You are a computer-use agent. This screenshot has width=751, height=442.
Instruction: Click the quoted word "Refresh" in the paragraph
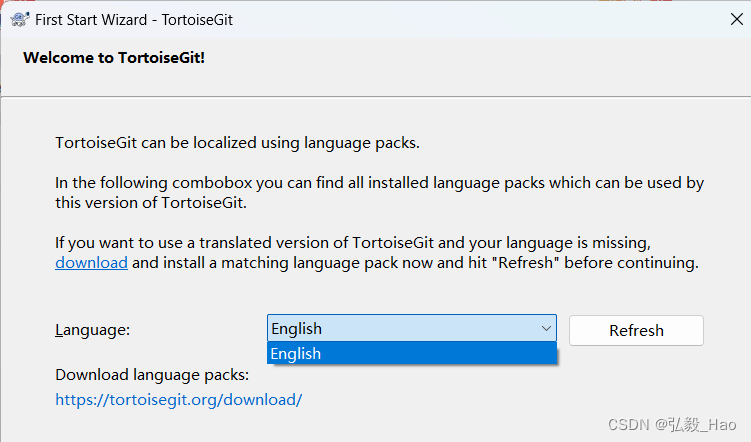point(520,263)
